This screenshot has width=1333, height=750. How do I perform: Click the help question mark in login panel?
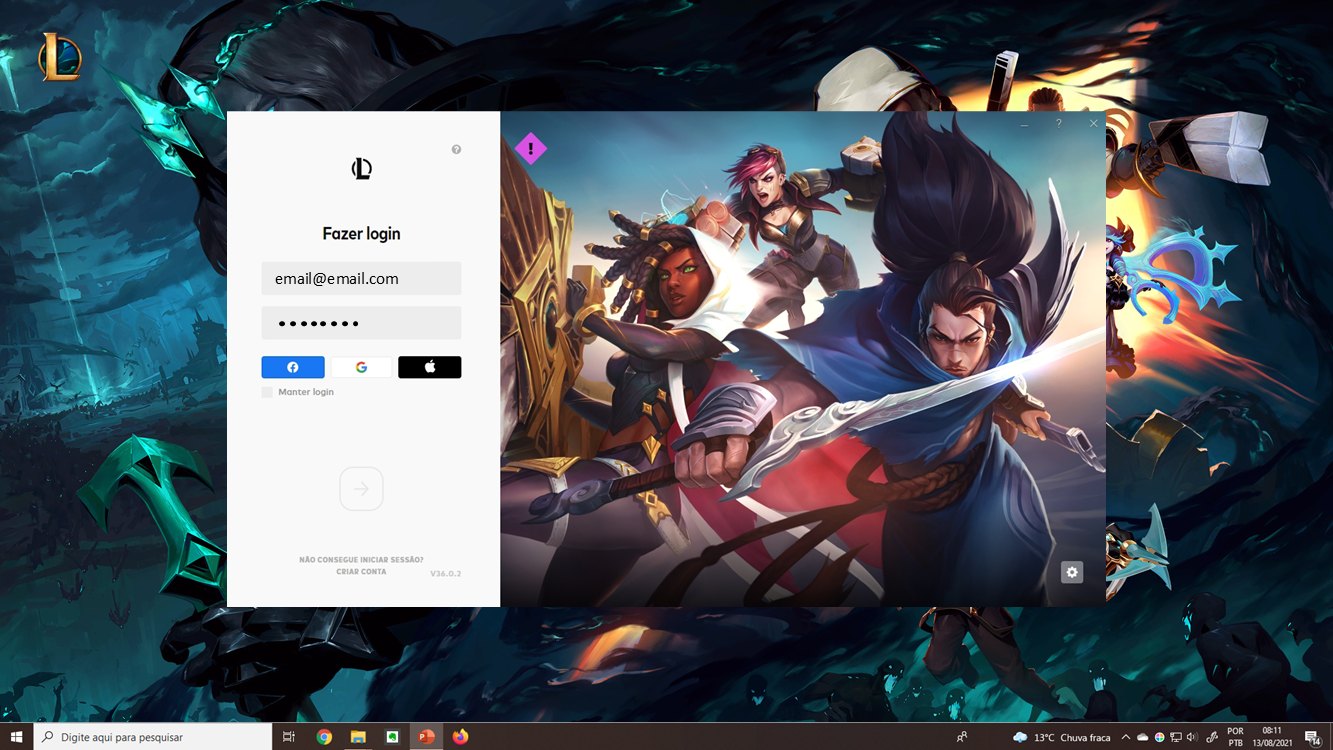click(x=456, y=149)
